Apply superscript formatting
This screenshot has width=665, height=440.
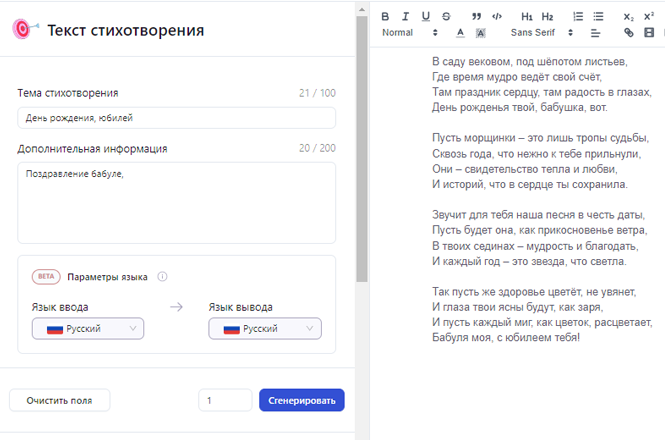(649, 17)
